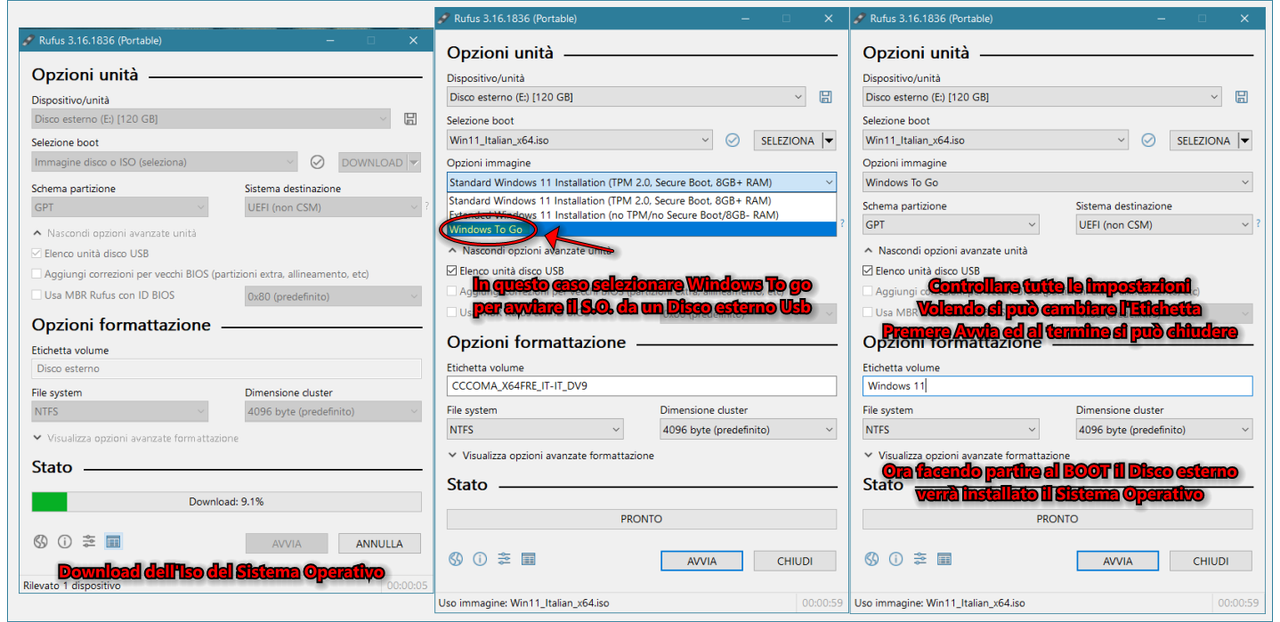Open language globe icon in middle Rufus window
The width and height of the screenshot is (1280, 622).
coord(456,559)
